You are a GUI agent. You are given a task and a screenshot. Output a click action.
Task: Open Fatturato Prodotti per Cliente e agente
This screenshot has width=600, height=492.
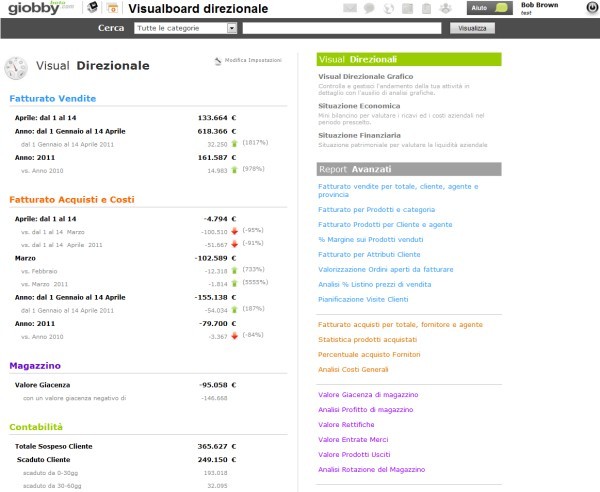[x=385, y=225]
